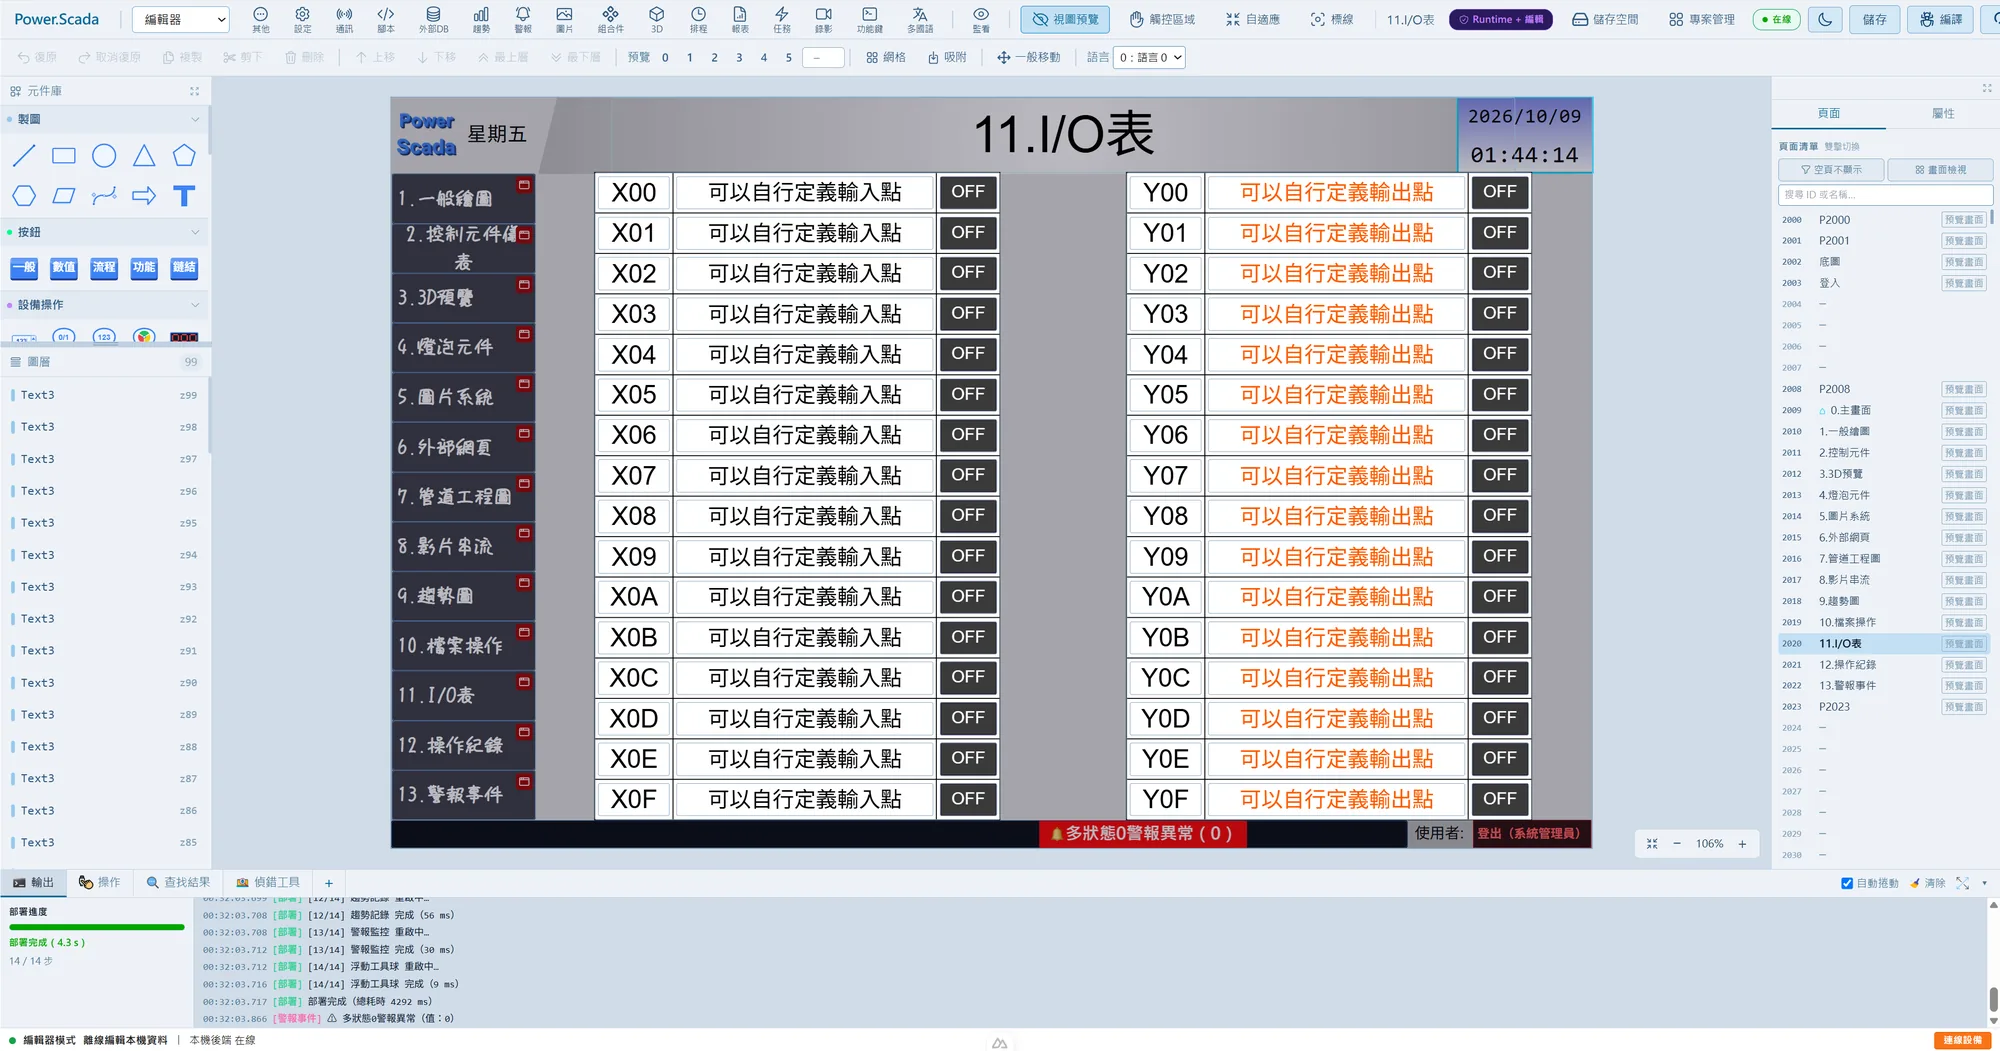
Task: Click the Runtime + 編輯 button
Action: 1500,19
